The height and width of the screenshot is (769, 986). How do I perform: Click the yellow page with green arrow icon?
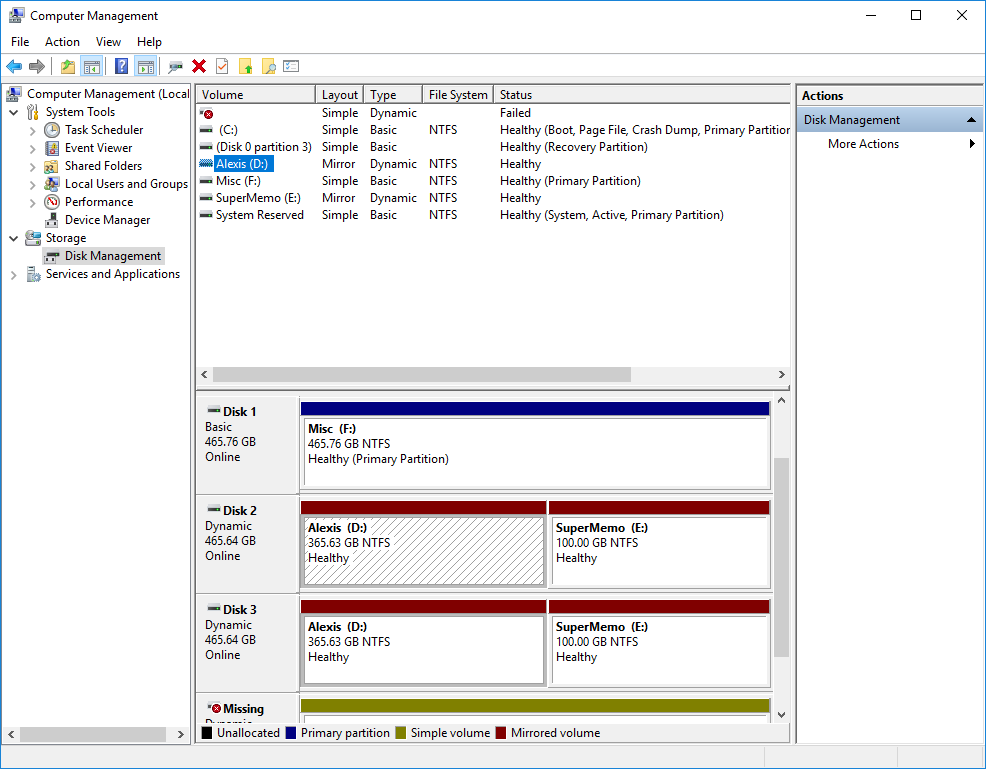[x=245, y=66]
